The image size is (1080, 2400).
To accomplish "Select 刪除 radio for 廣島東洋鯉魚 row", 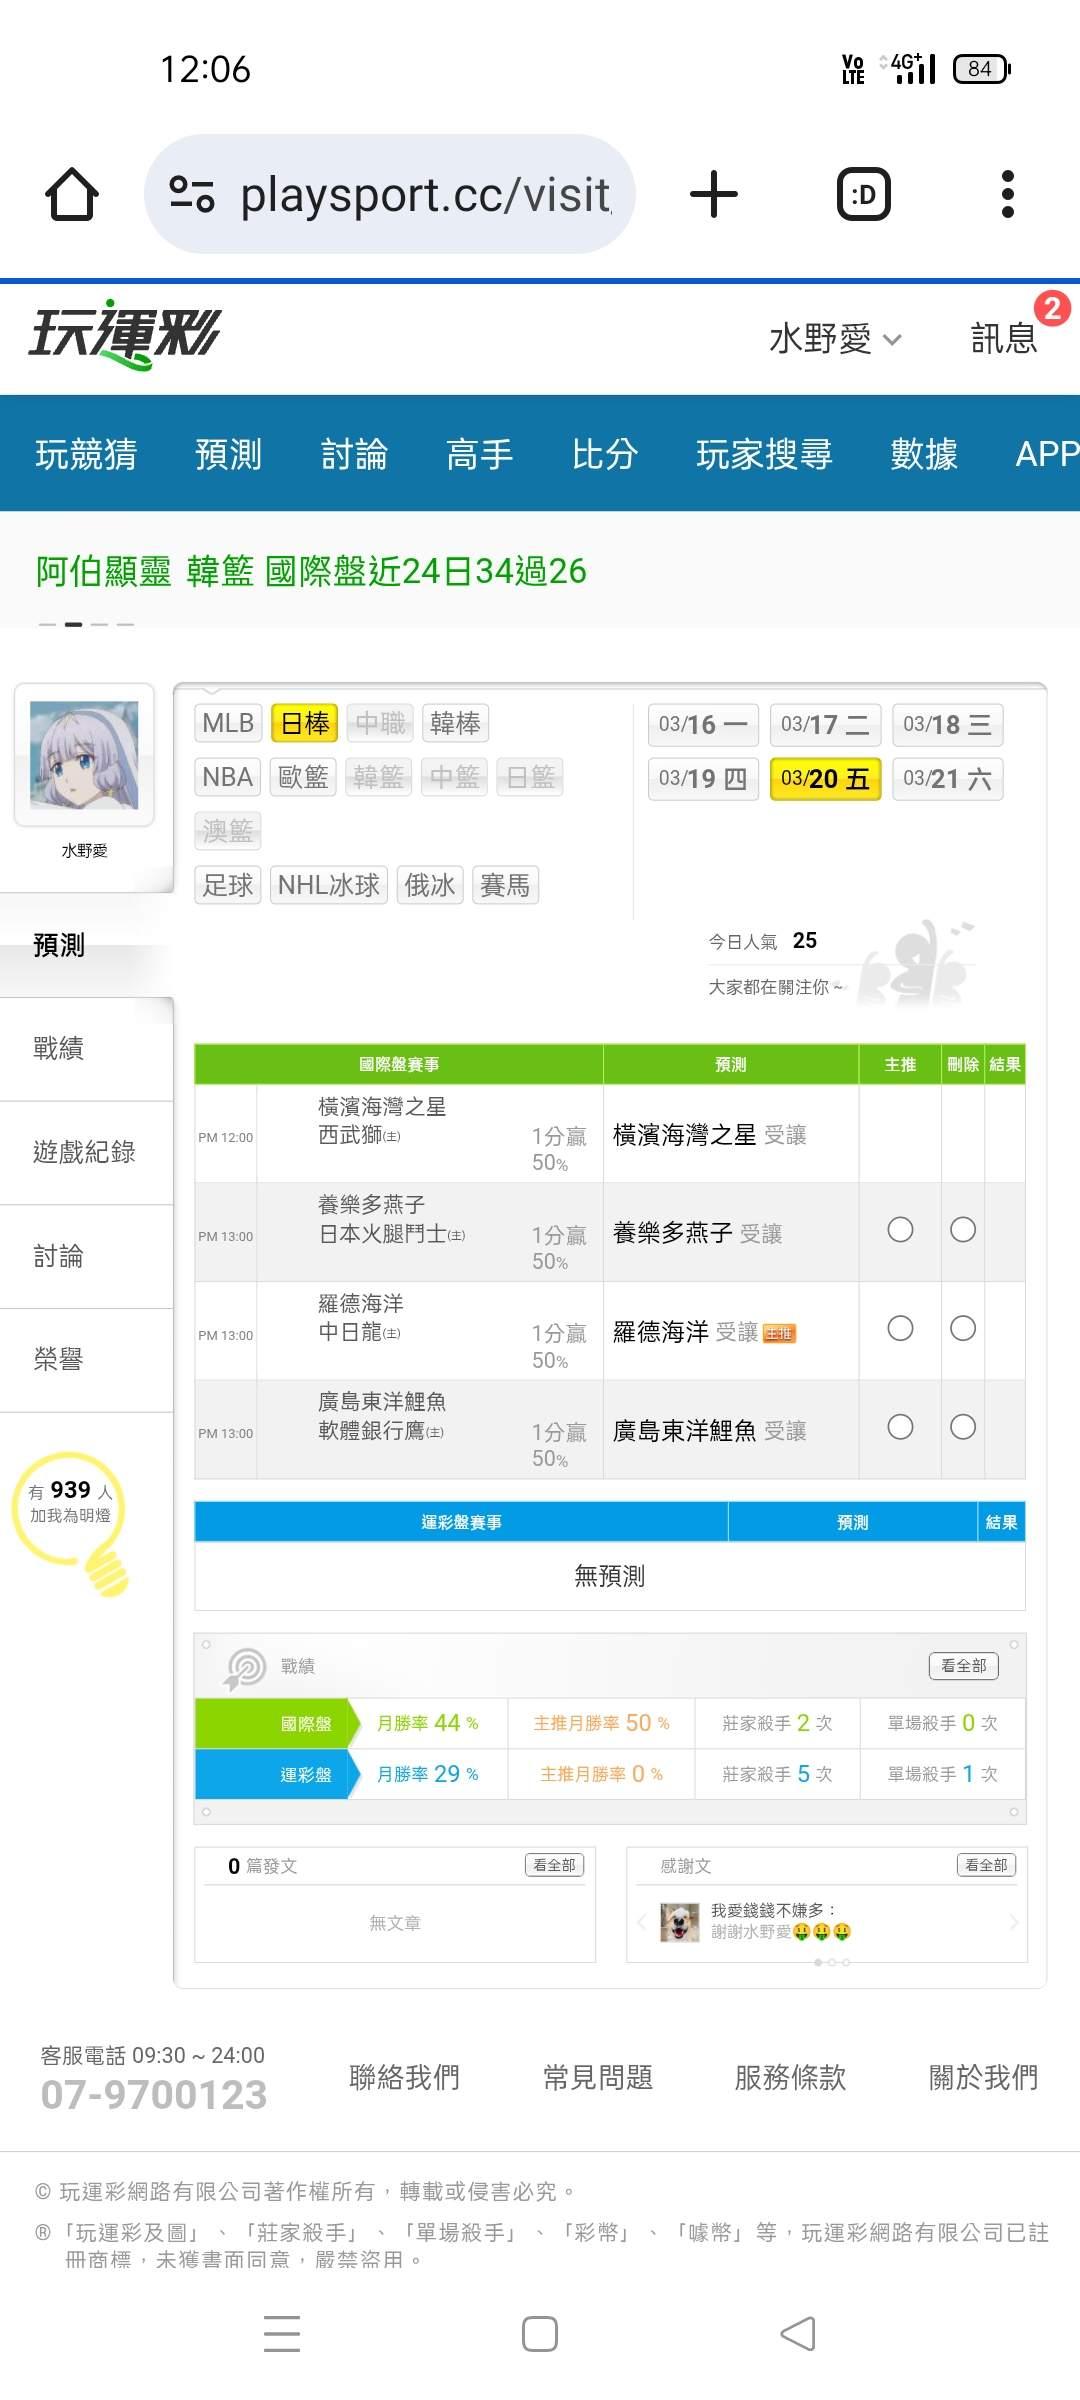I will (963, 1427).
